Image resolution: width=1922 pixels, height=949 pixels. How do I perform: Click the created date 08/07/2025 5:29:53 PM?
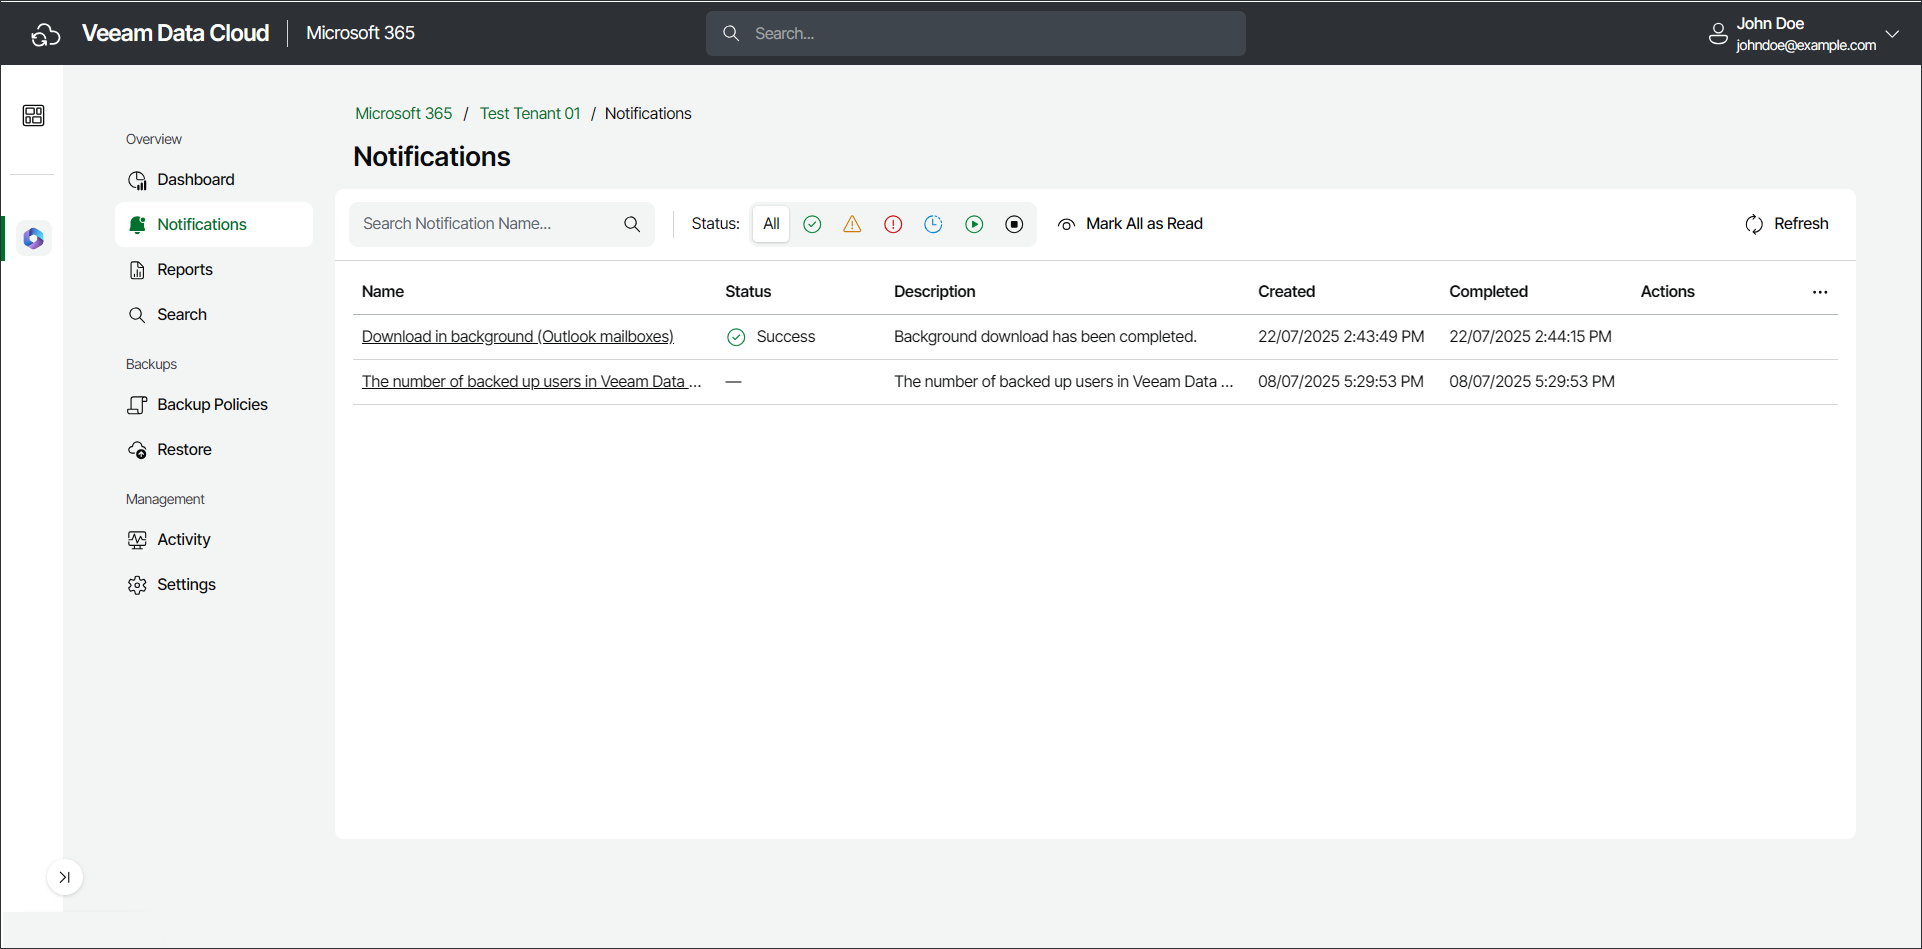click(1341, 382)
